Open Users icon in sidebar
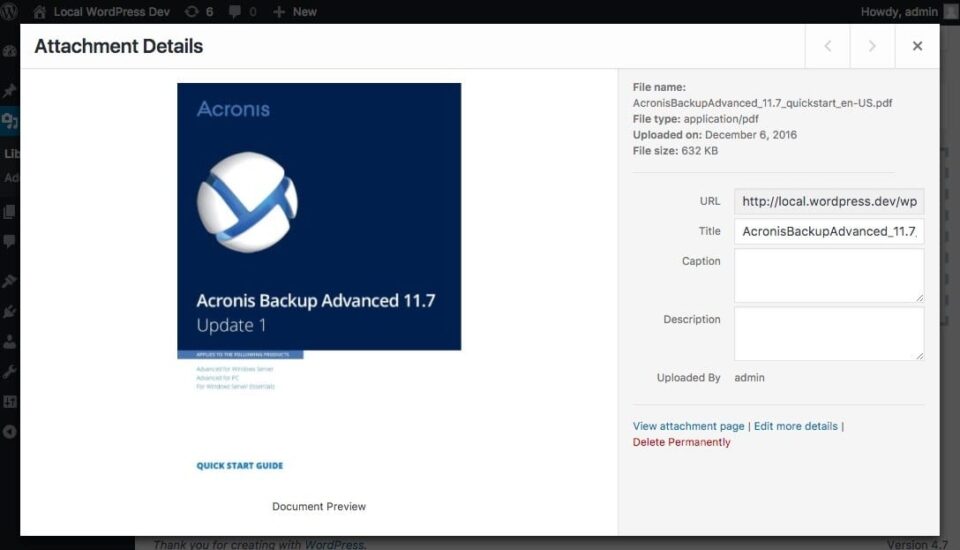The height and width of the screenshot is (550, 960). click(x=9, y=342)
